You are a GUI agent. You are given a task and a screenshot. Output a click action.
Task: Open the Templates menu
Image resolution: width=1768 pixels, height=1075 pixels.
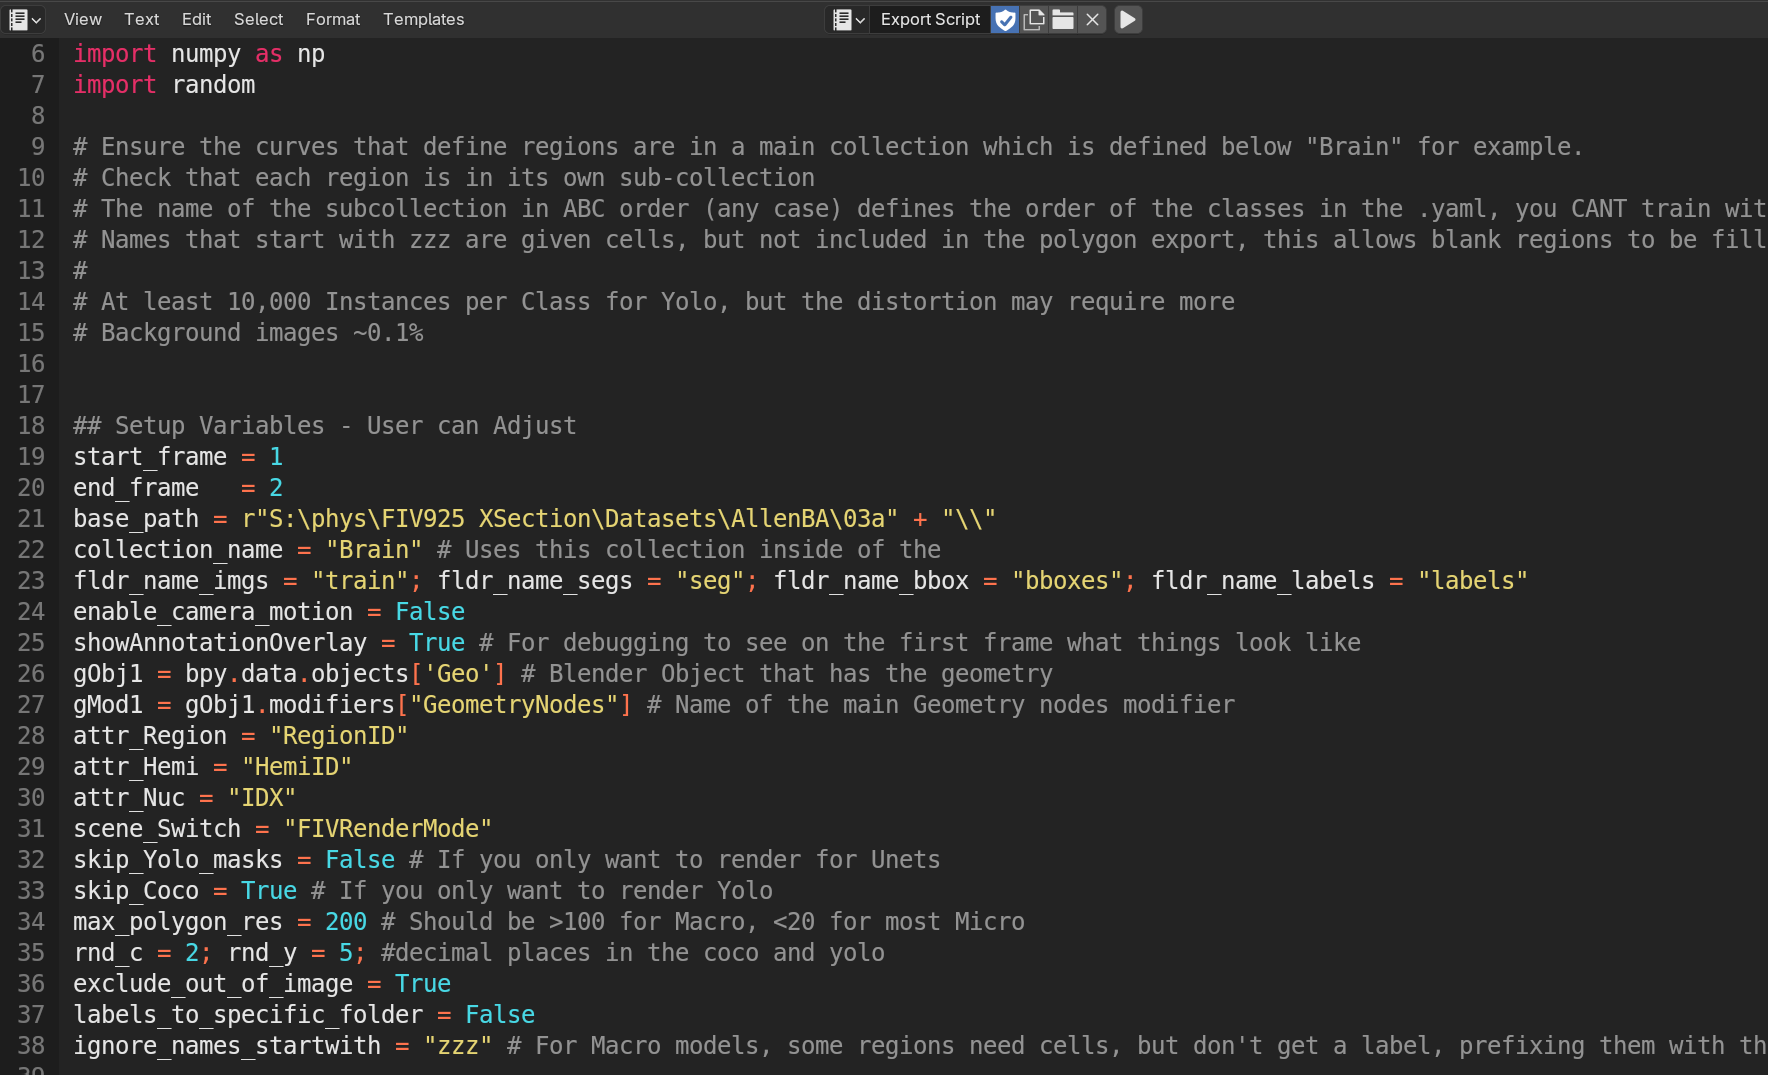pos(423,19)
